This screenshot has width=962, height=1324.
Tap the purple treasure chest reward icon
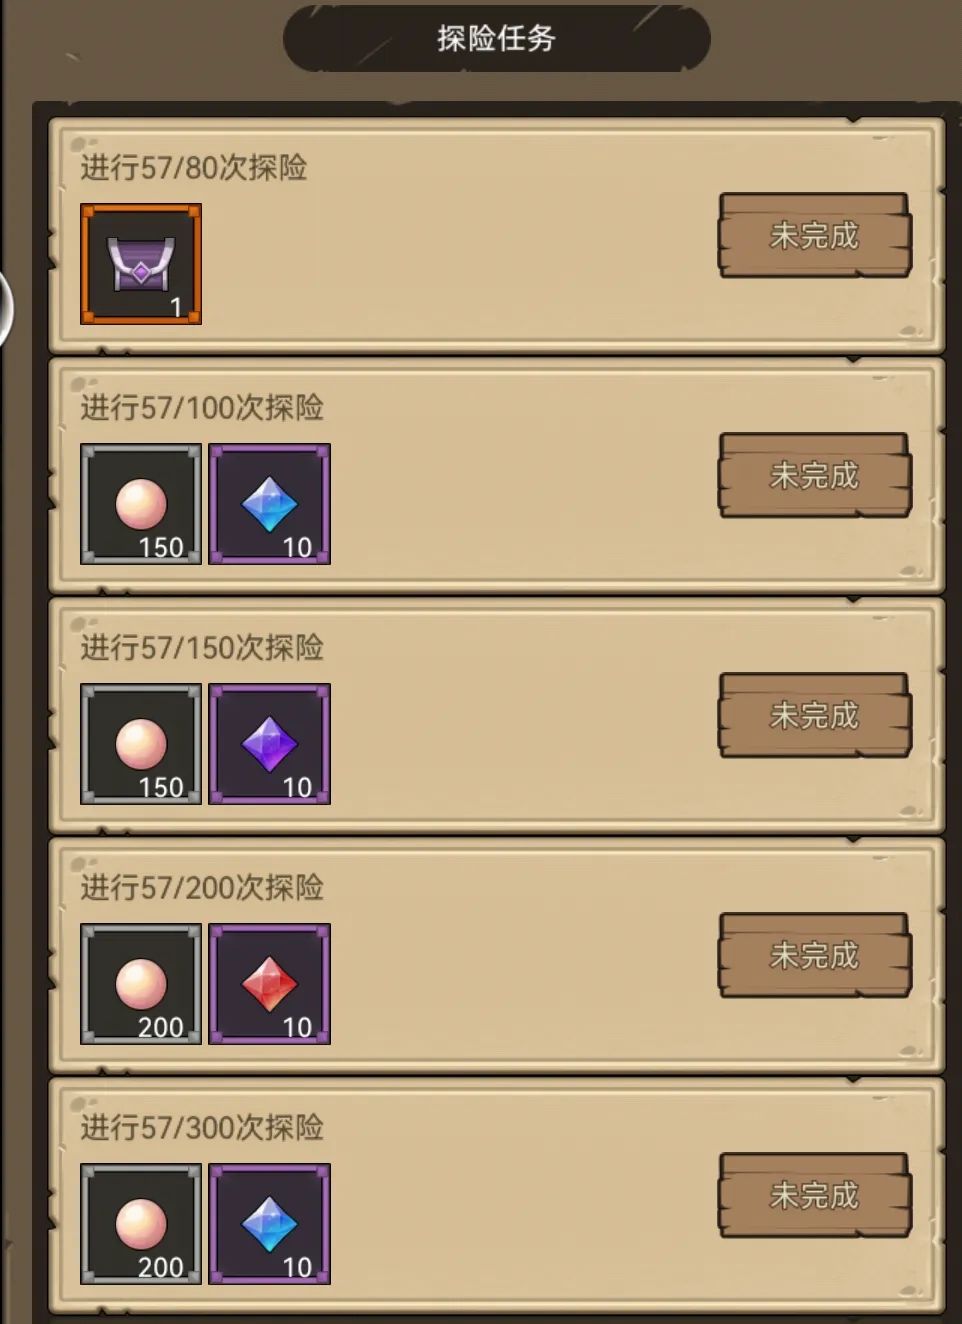coord(141,264)
